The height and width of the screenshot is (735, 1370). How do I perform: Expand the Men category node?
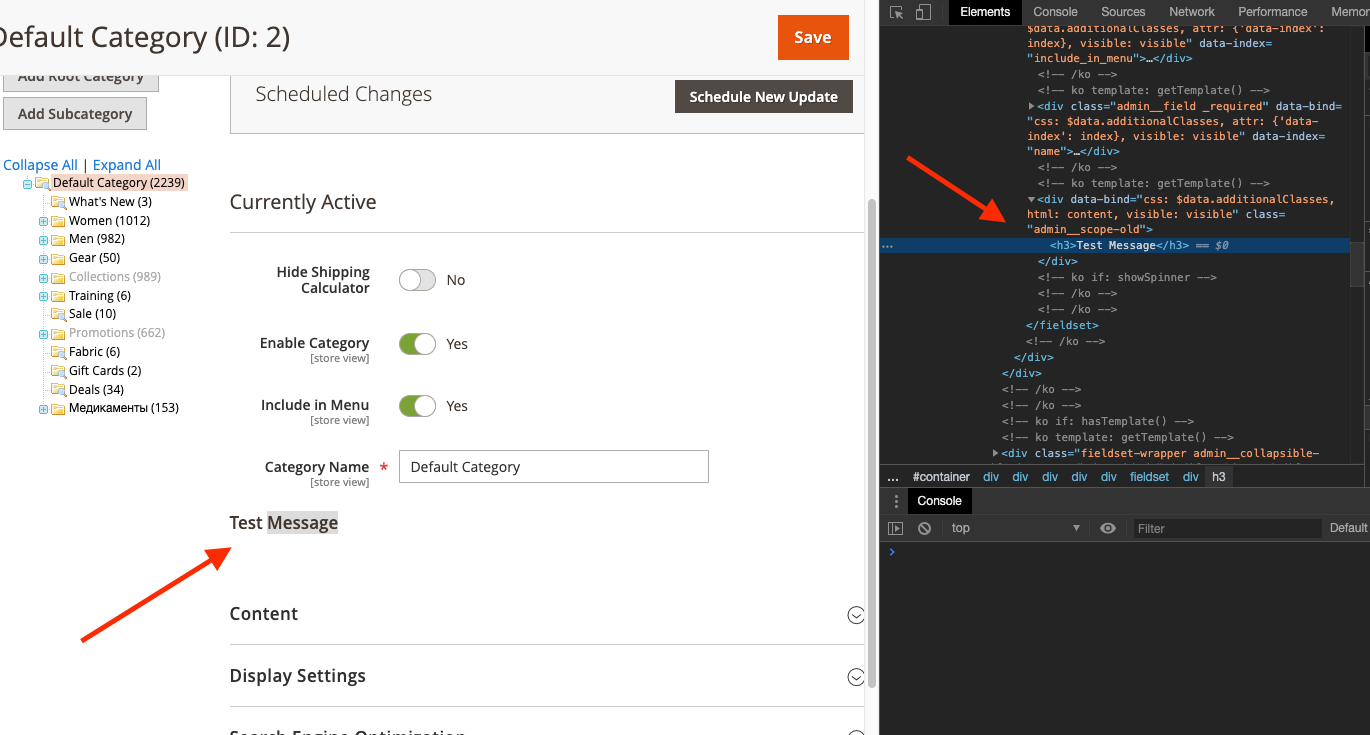tap(43, 240)
